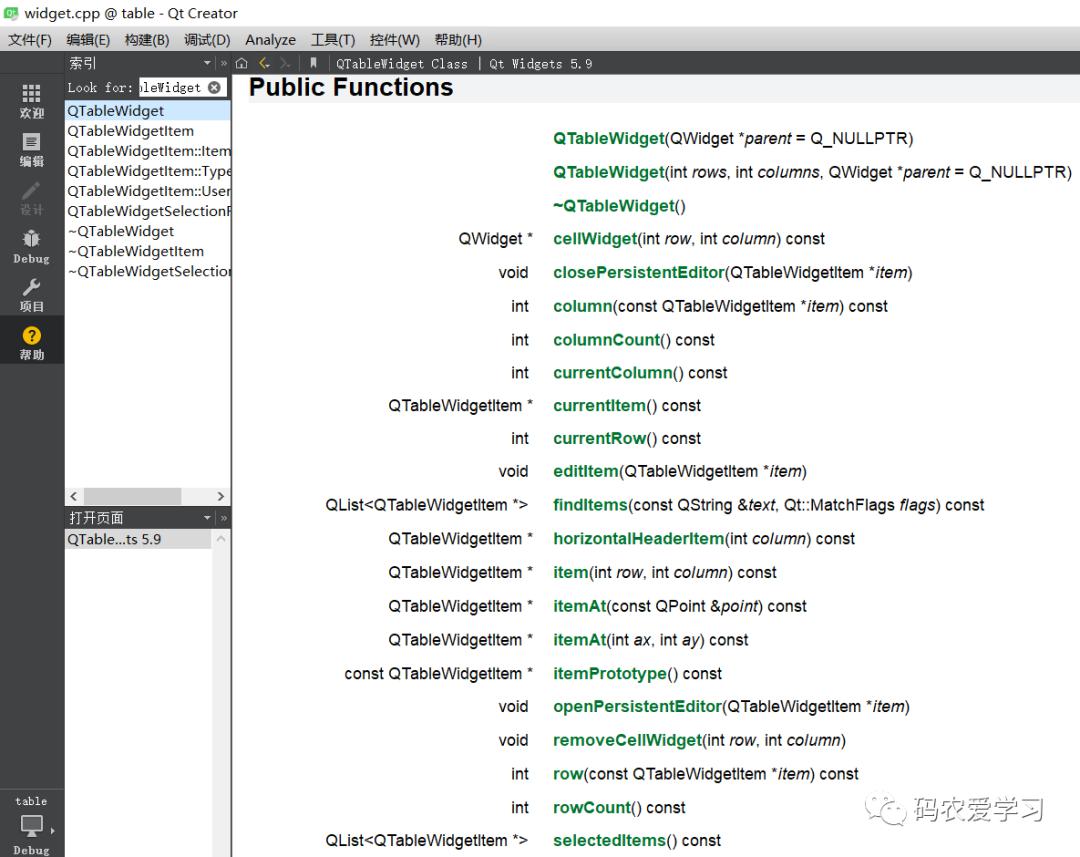
Task: Follow the findItems function link
Action: point(590,505)
